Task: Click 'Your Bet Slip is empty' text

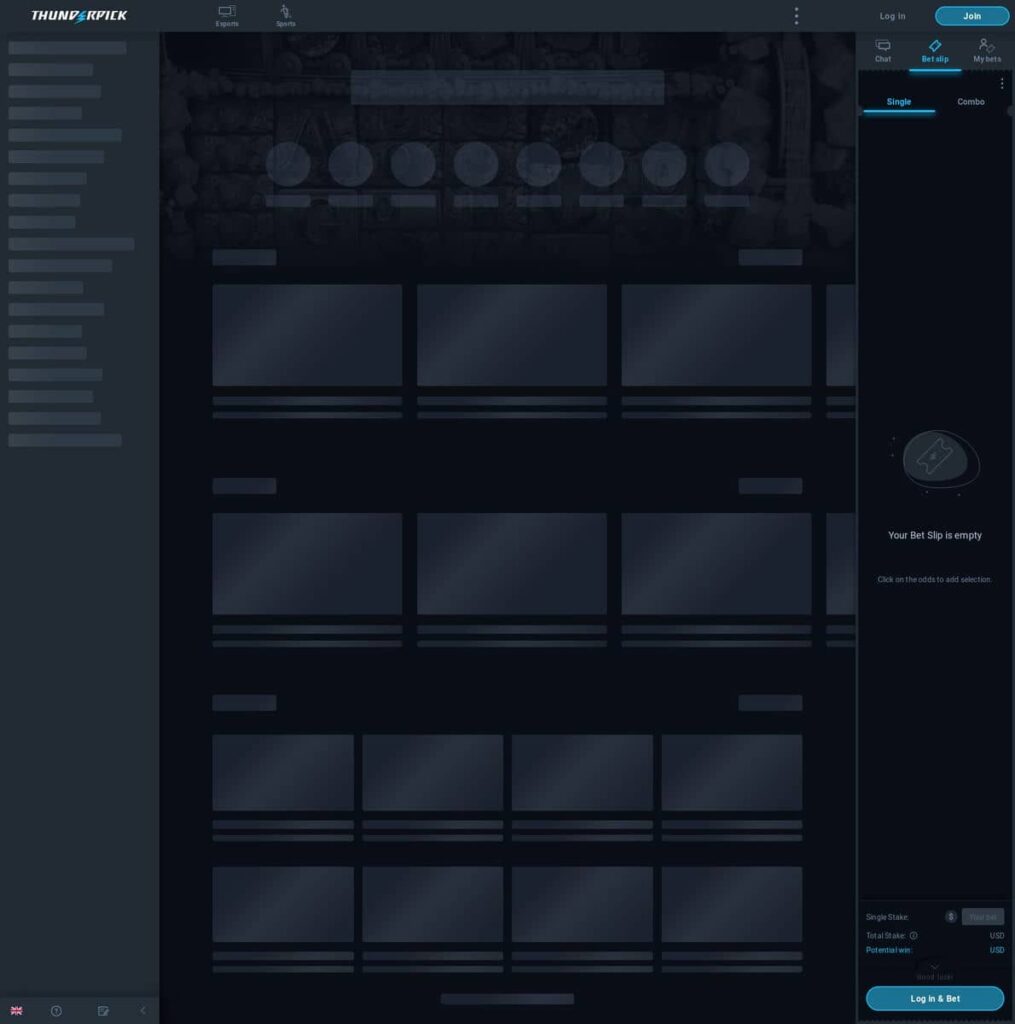Action: (x=935, y=536)
